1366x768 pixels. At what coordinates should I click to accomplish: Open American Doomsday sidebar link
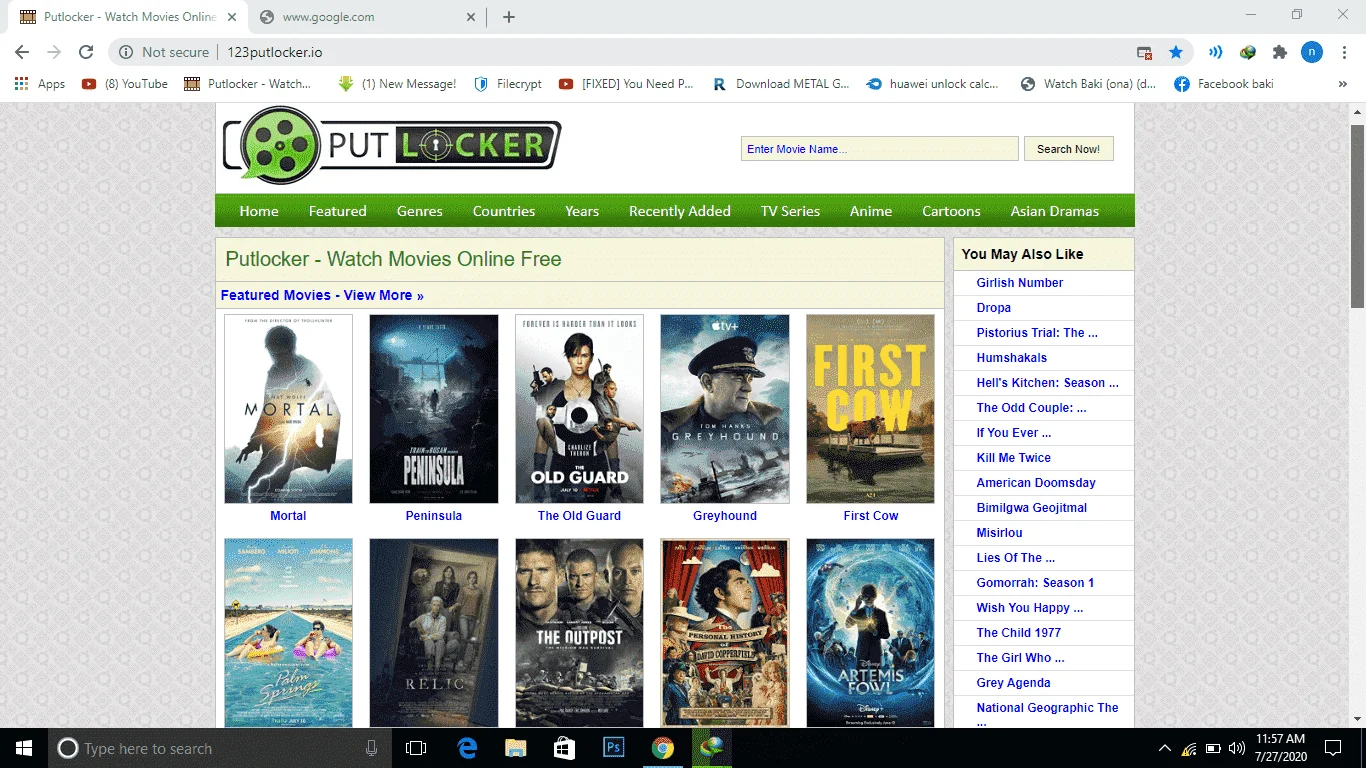(x=1036, y=483)
